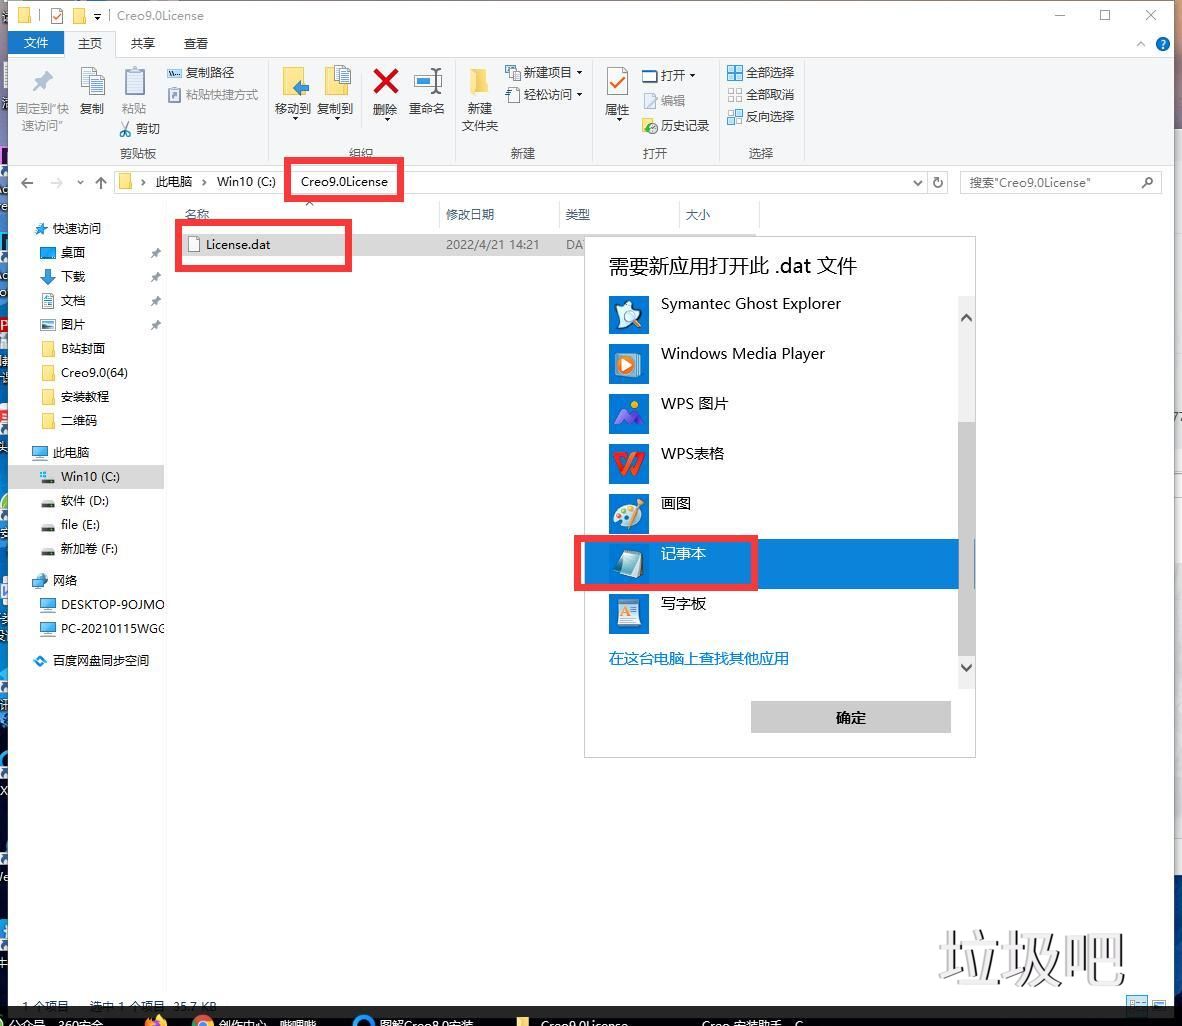1182x1026 pixels.
Task: Click Invert Selection (反向选择) option
Action: point(760,116)
